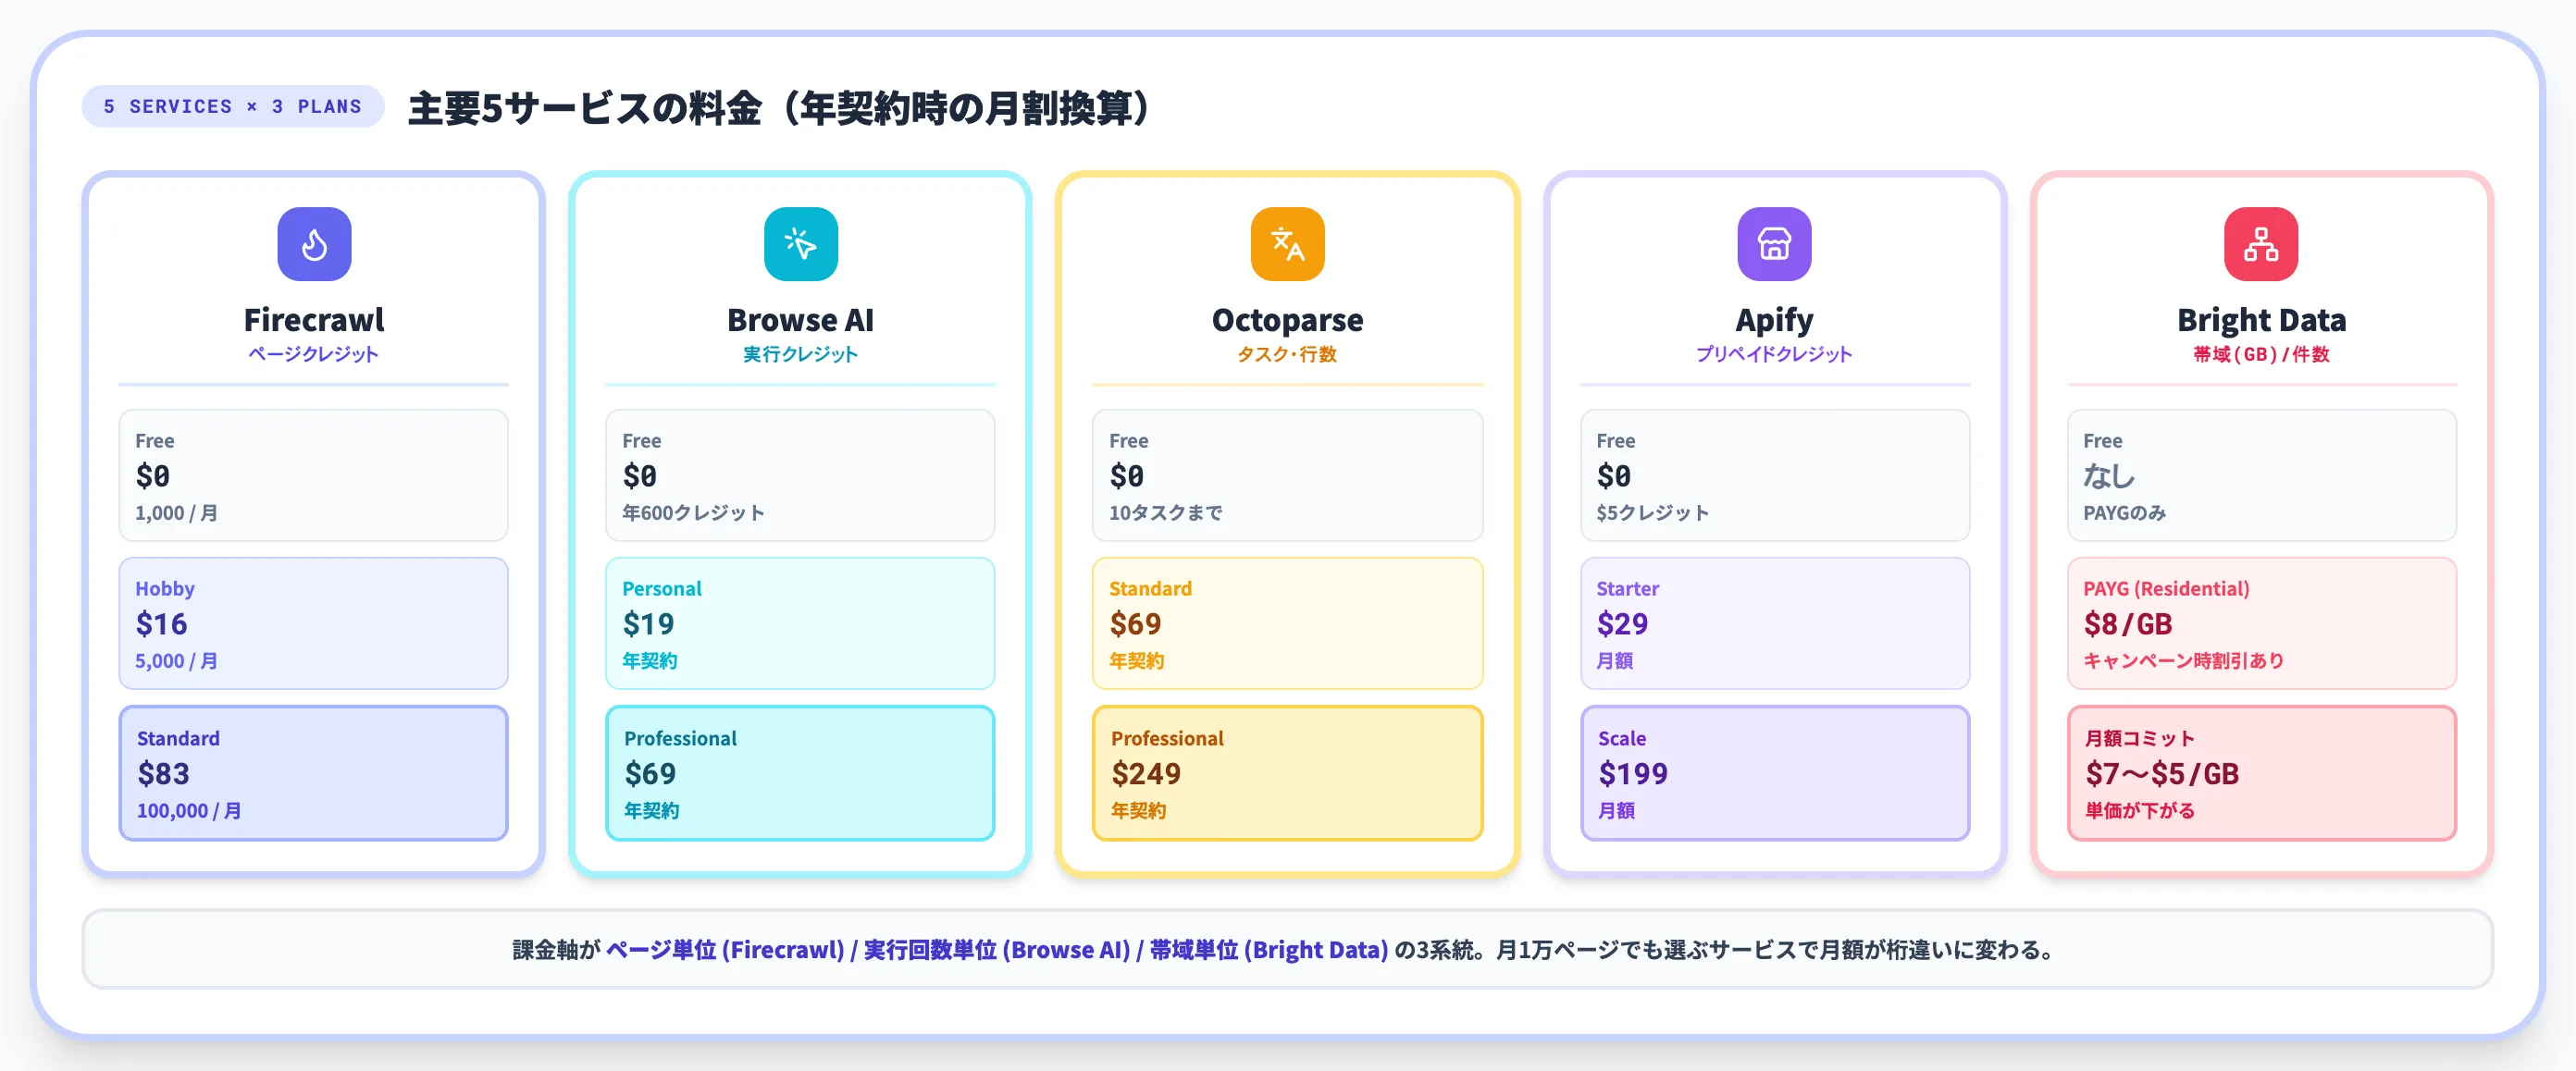
Task: Click the 100,000 / 月 text
Action: click(189, 810)
